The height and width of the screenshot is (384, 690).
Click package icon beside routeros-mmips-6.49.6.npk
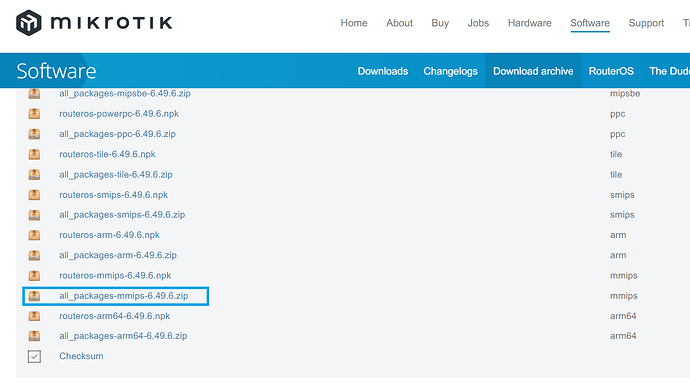point(34,275)
